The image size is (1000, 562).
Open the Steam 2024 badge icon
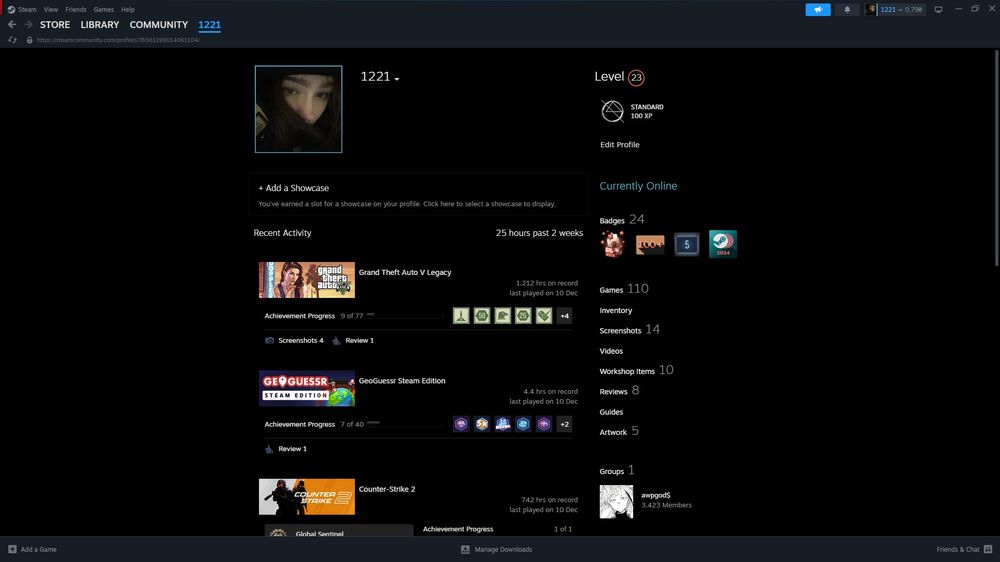pos(723,244)
